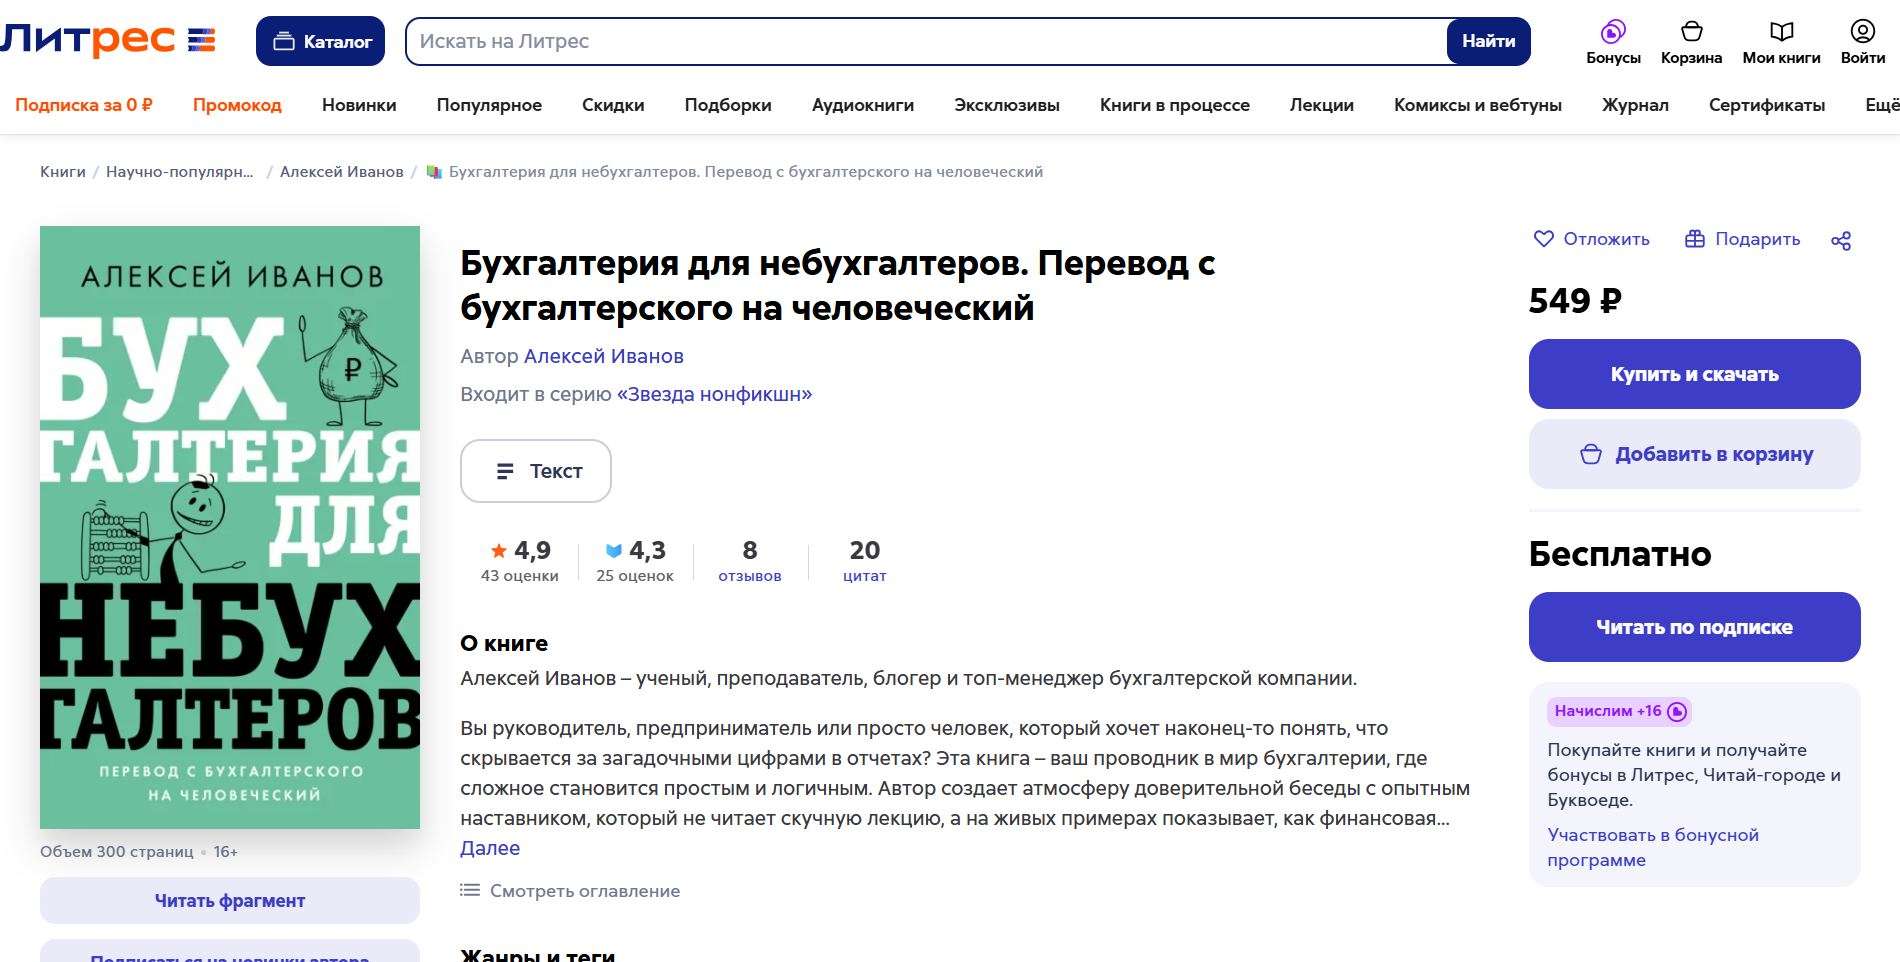This screenshot has width=1900, height=962.
Task: Expand the description with Далее
Action: (x=490, y=848)
